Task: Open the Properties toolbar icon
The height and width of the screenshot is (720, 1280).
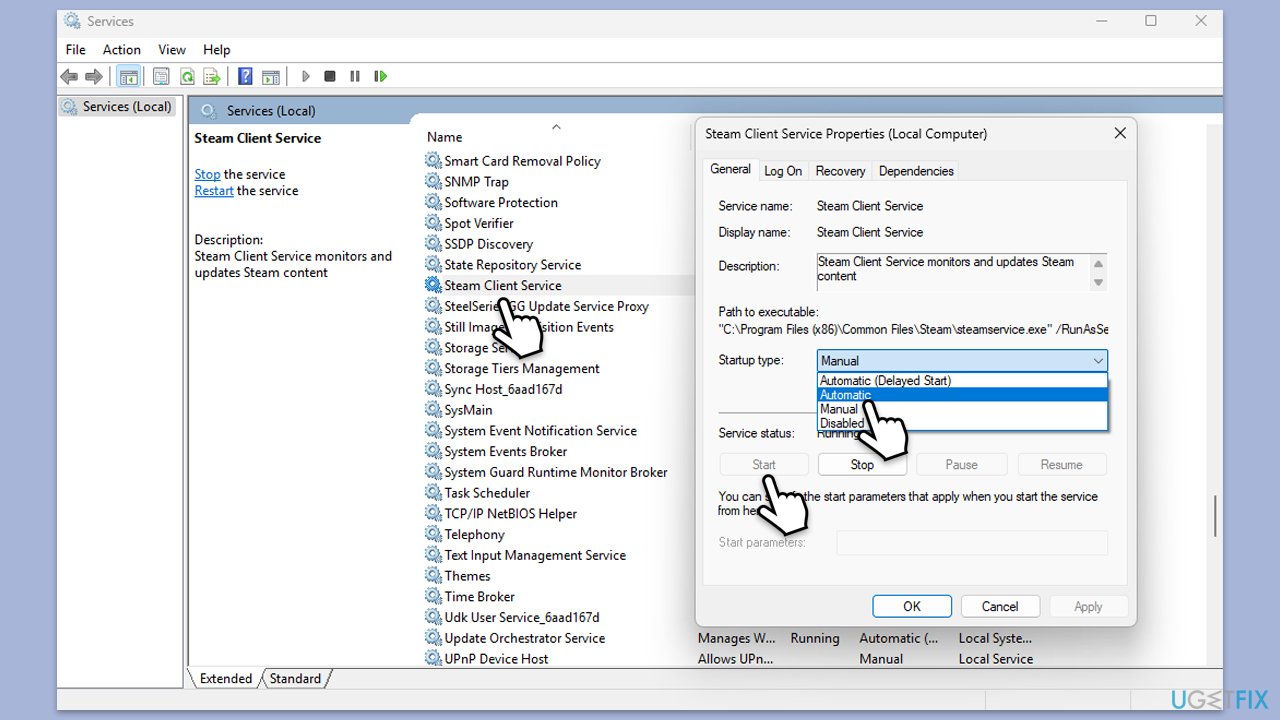Action: tap(161, 76)
